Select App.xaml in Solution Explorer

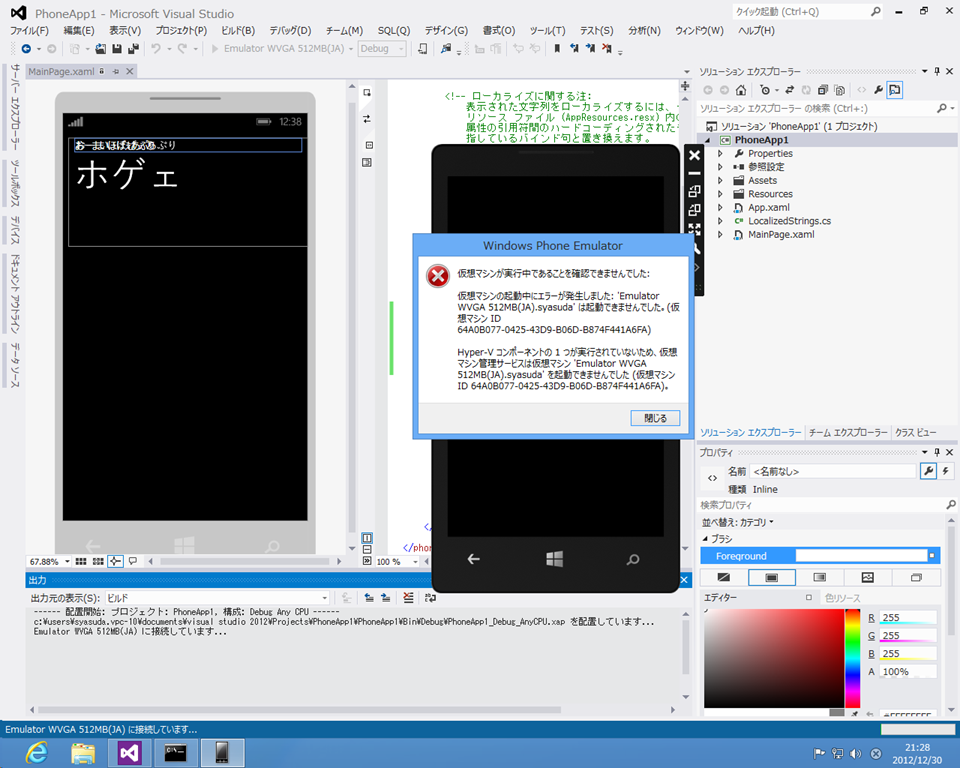click(768, 208)
